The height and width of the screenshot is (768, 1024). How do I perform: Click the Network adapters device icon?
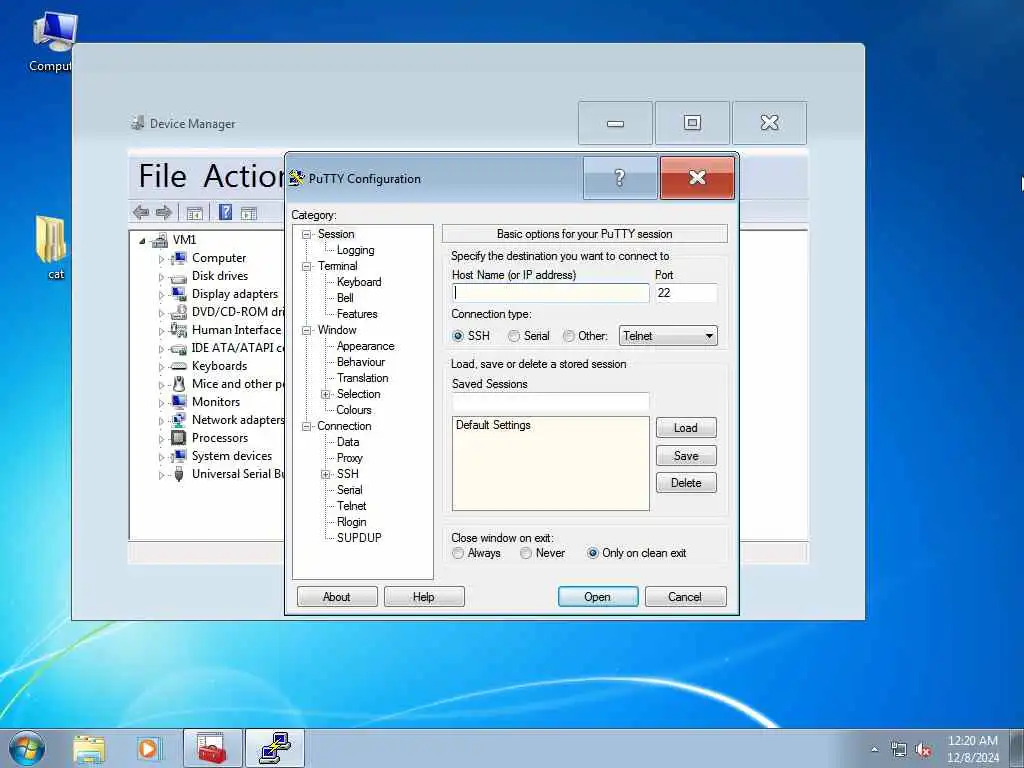tap(178, 420)
